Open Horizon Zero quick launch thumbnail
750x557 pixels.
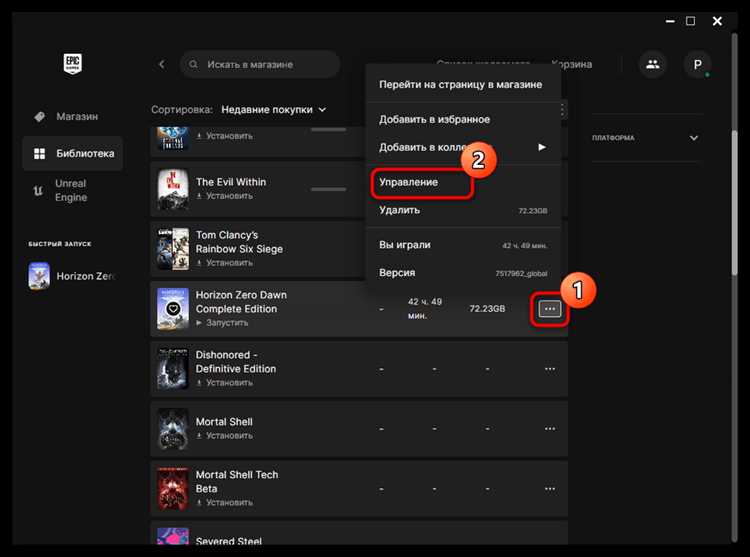[39, 276]
